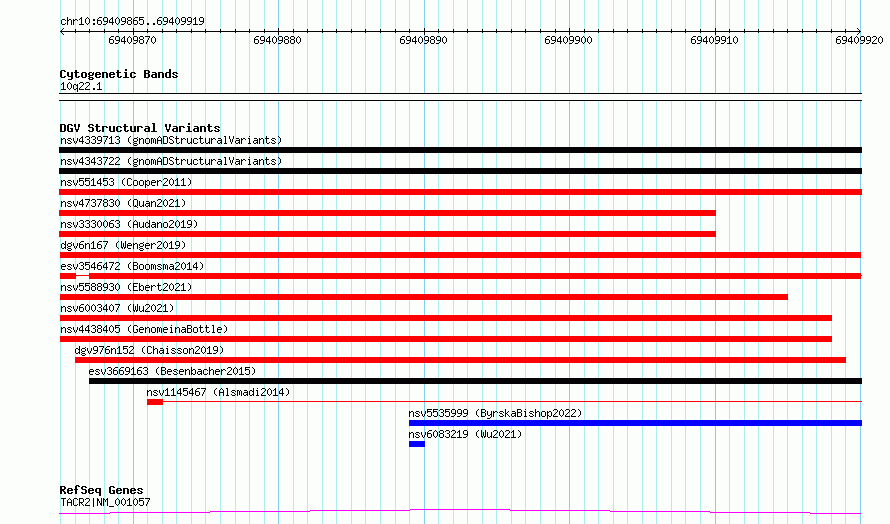This screenshot has height=524, width=890.
Task: Click the red bar of nsv4438405
Action: coord(446,339)
